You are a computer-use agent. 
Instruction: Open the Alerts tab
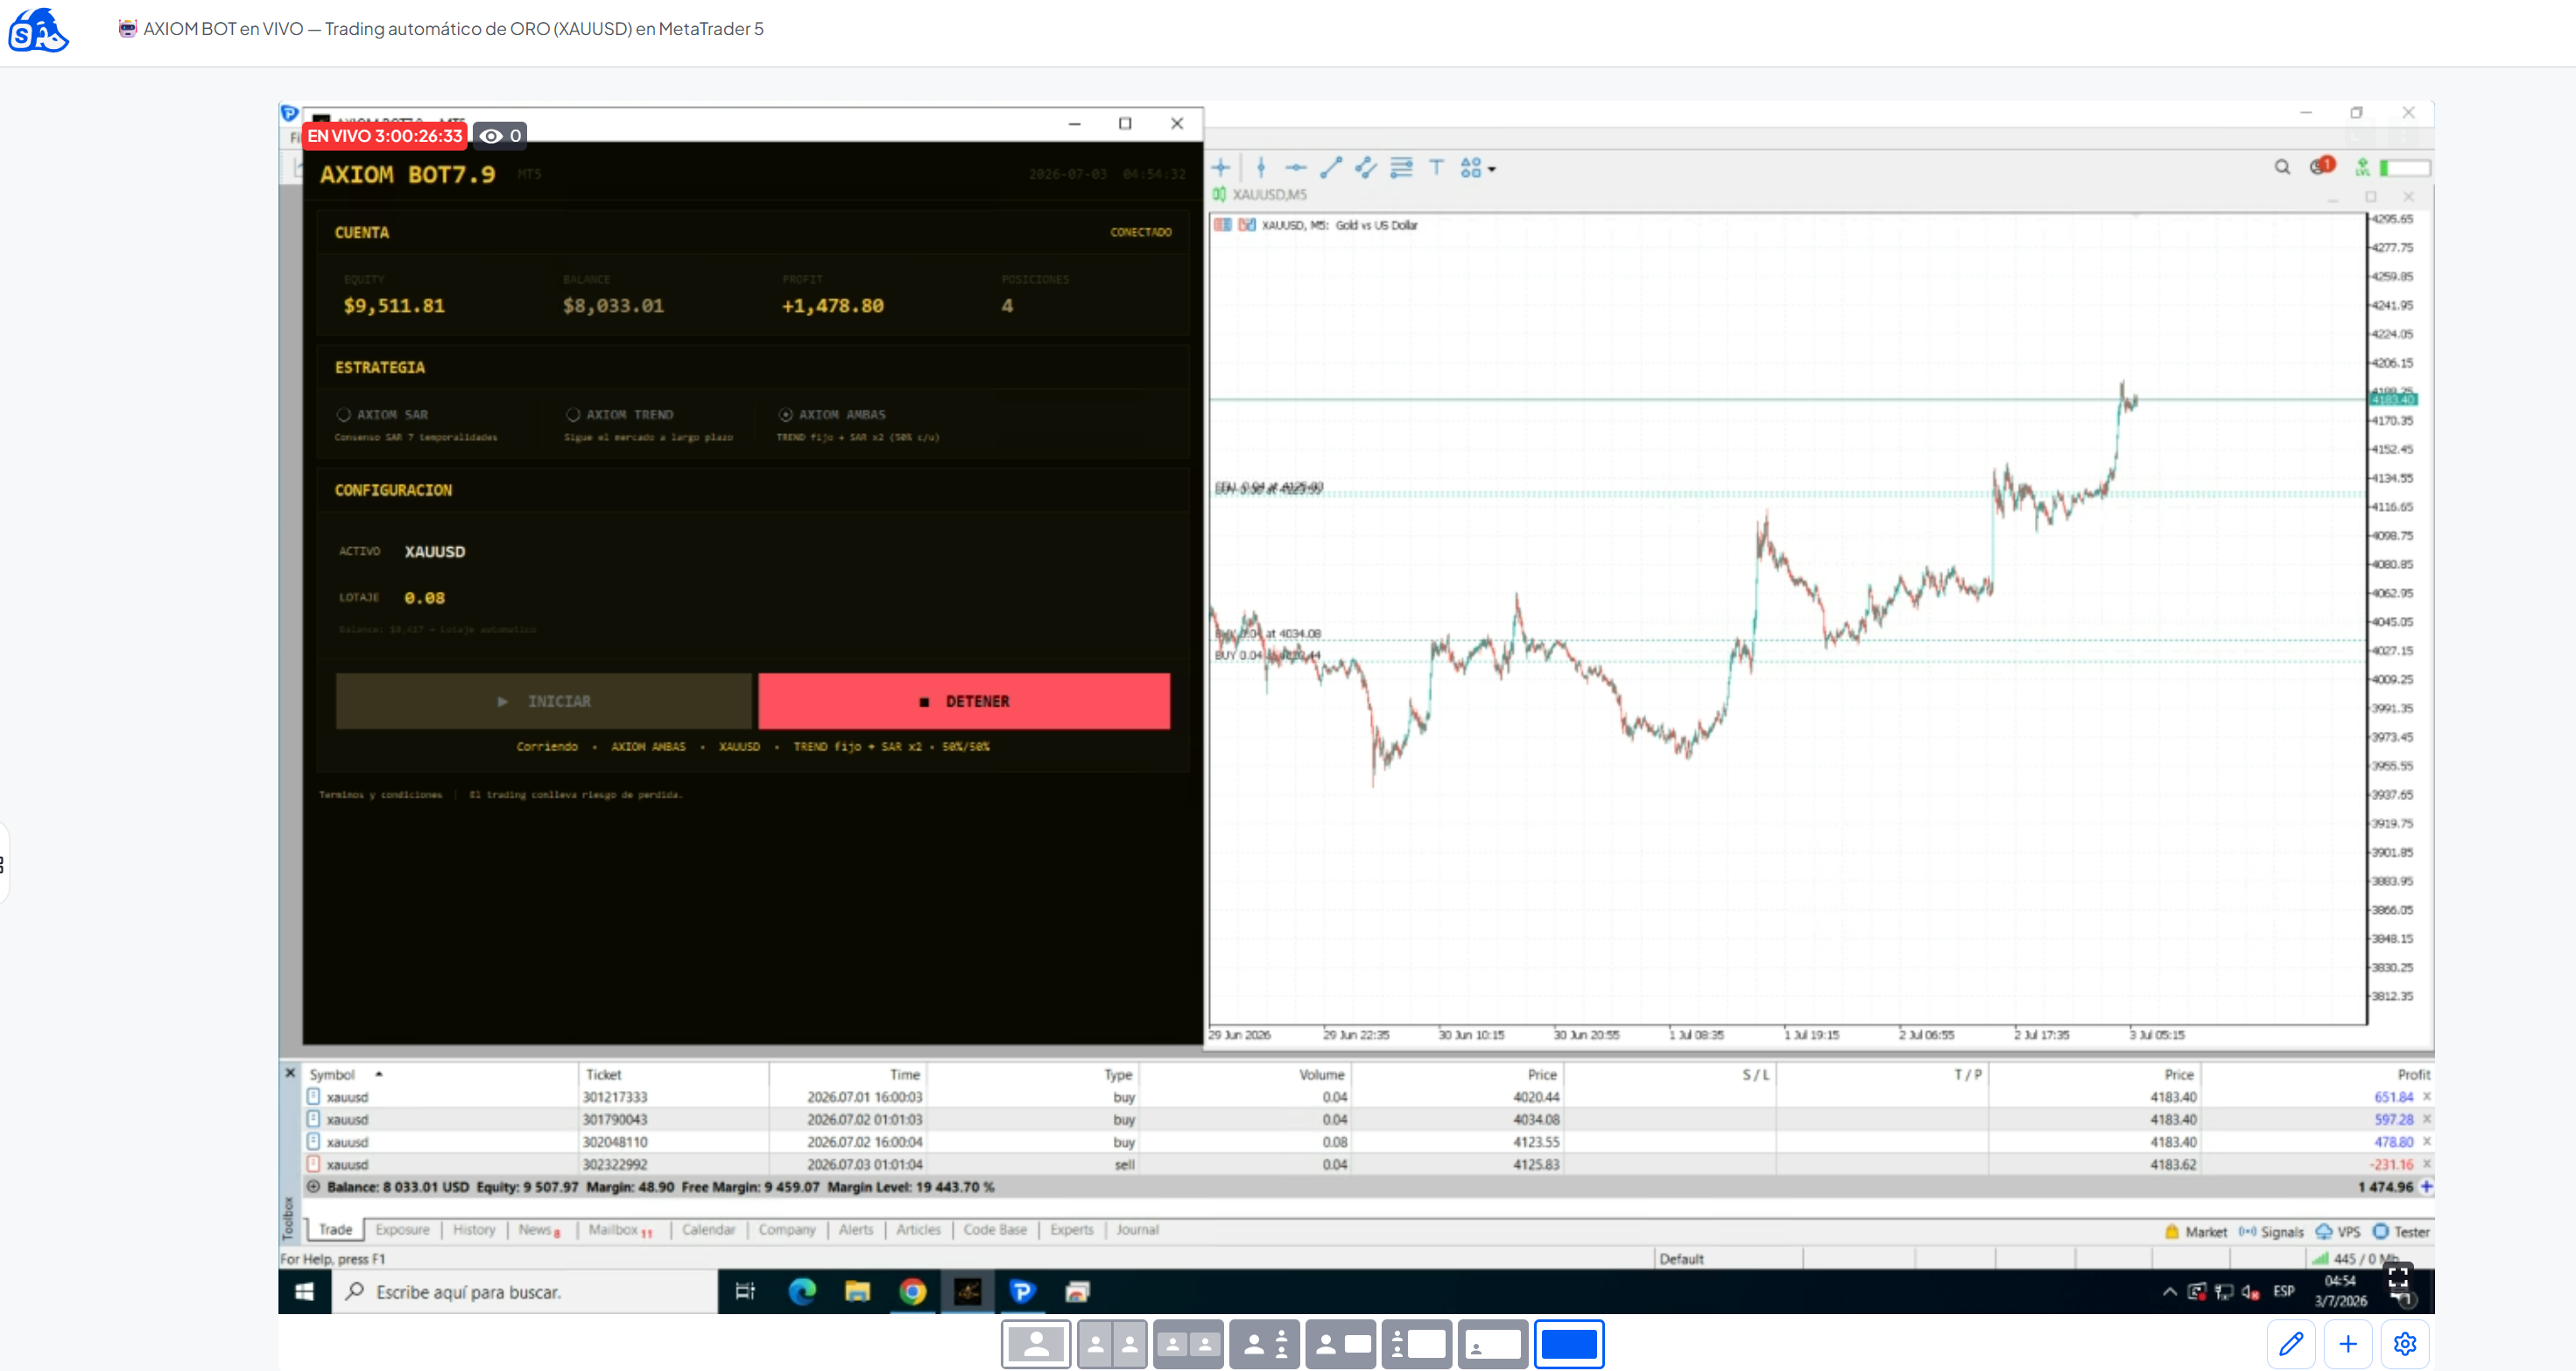point(856,1230)
